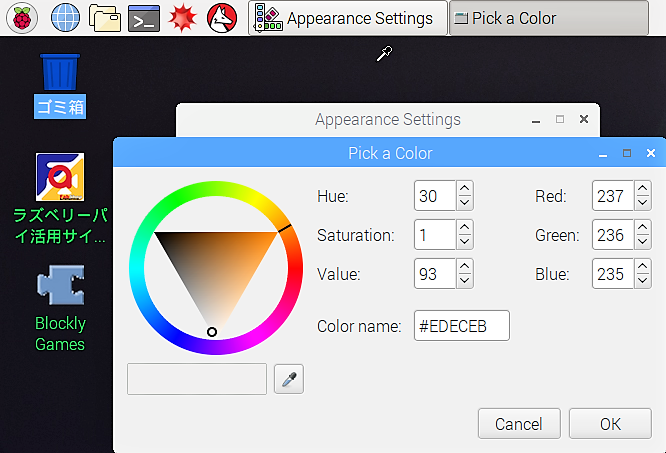Viewport: 666px width, 453px height.
Task: Click the Color name hex field
Action: (x=462, y=326)
